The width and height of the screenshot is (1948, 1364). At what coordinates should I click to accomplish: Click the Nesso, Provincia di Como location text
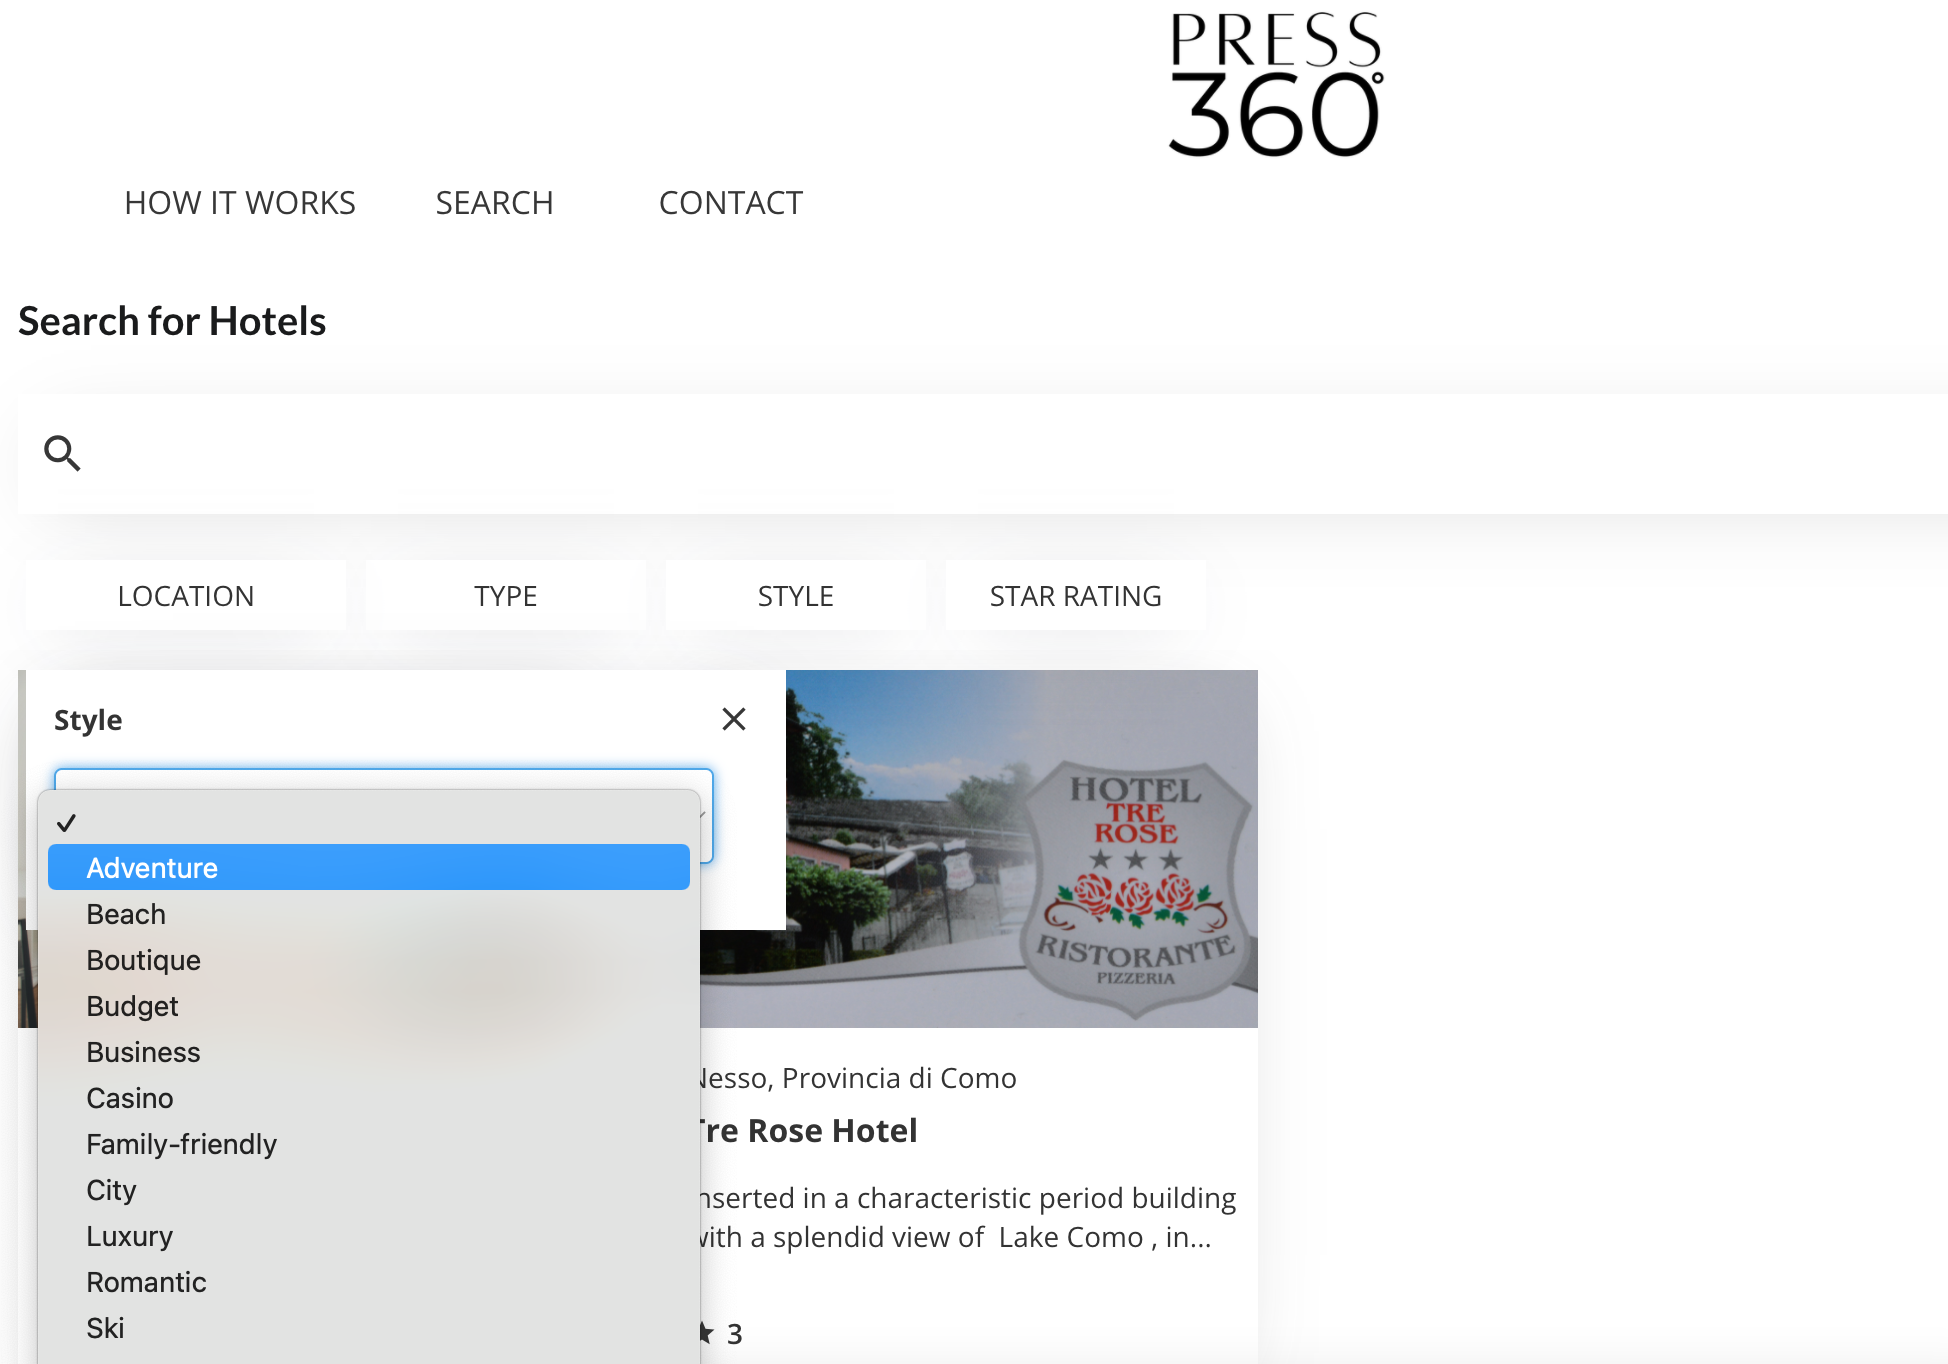coord(858,1078)
